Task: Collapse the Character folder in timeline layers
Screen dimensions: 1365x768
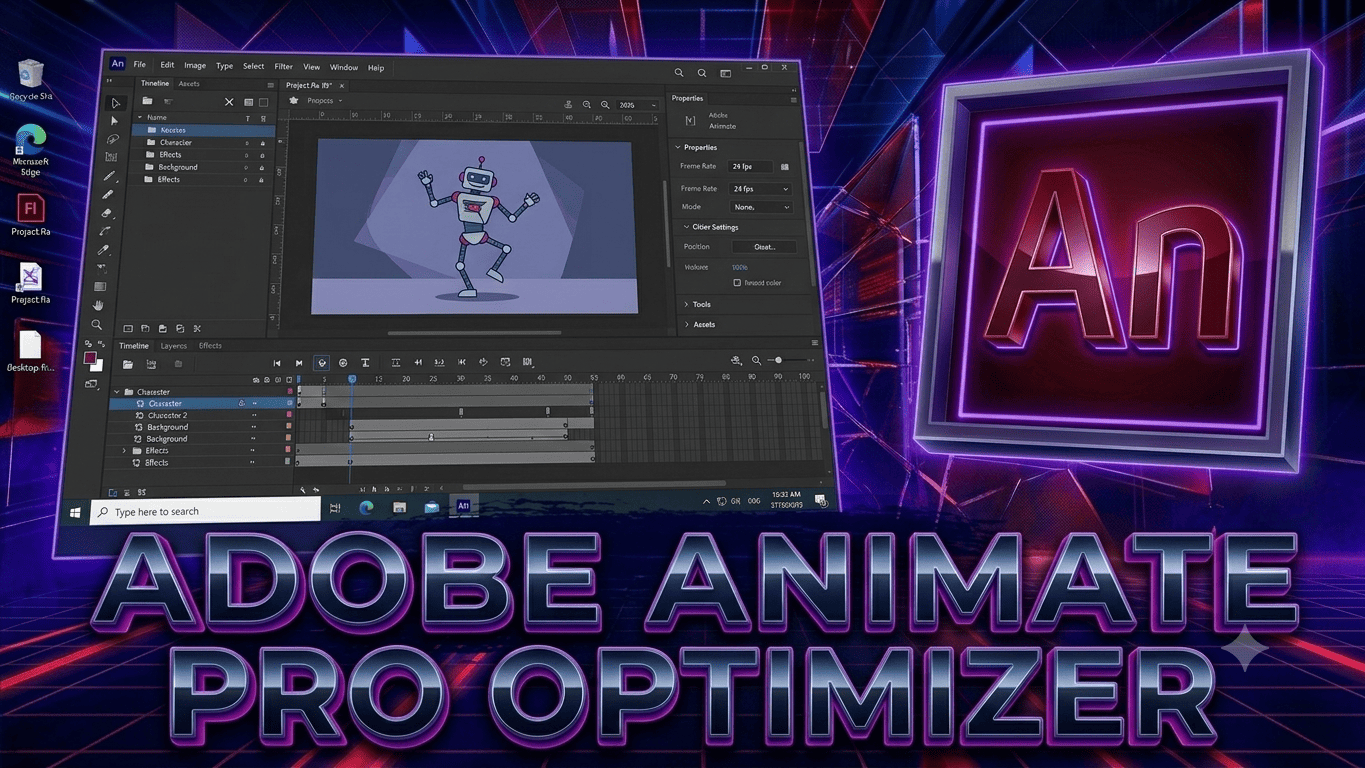Action: [x=116, y=392]
